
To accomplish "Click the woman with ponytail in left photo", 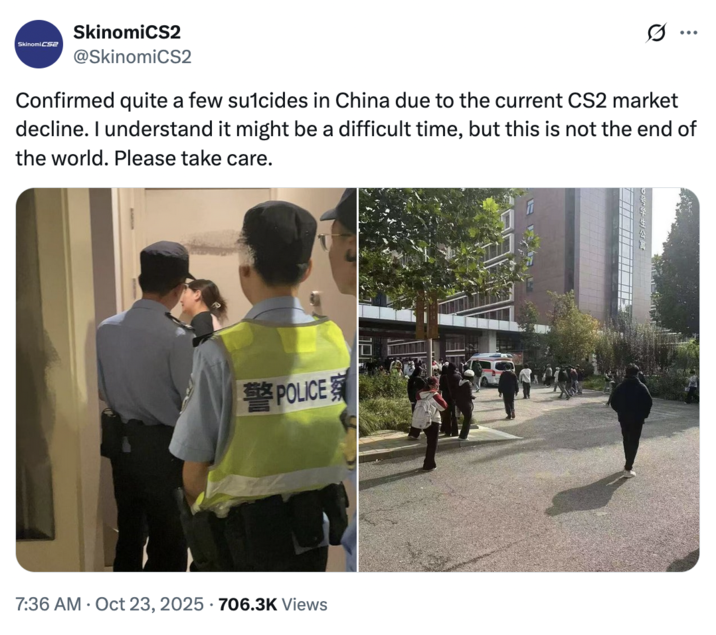I will (203, 307).
